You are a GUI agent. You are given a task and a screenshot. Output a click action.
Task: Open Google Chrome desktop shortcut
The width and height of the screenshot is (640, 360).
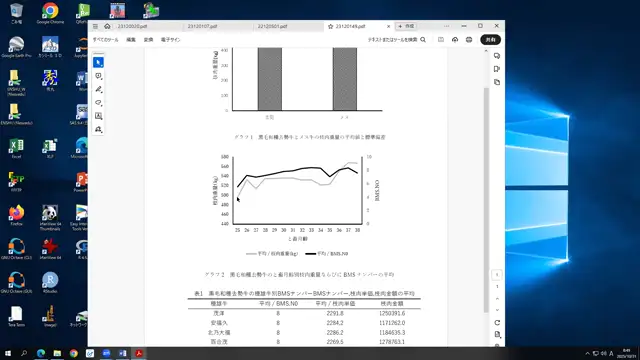[50, 13]
